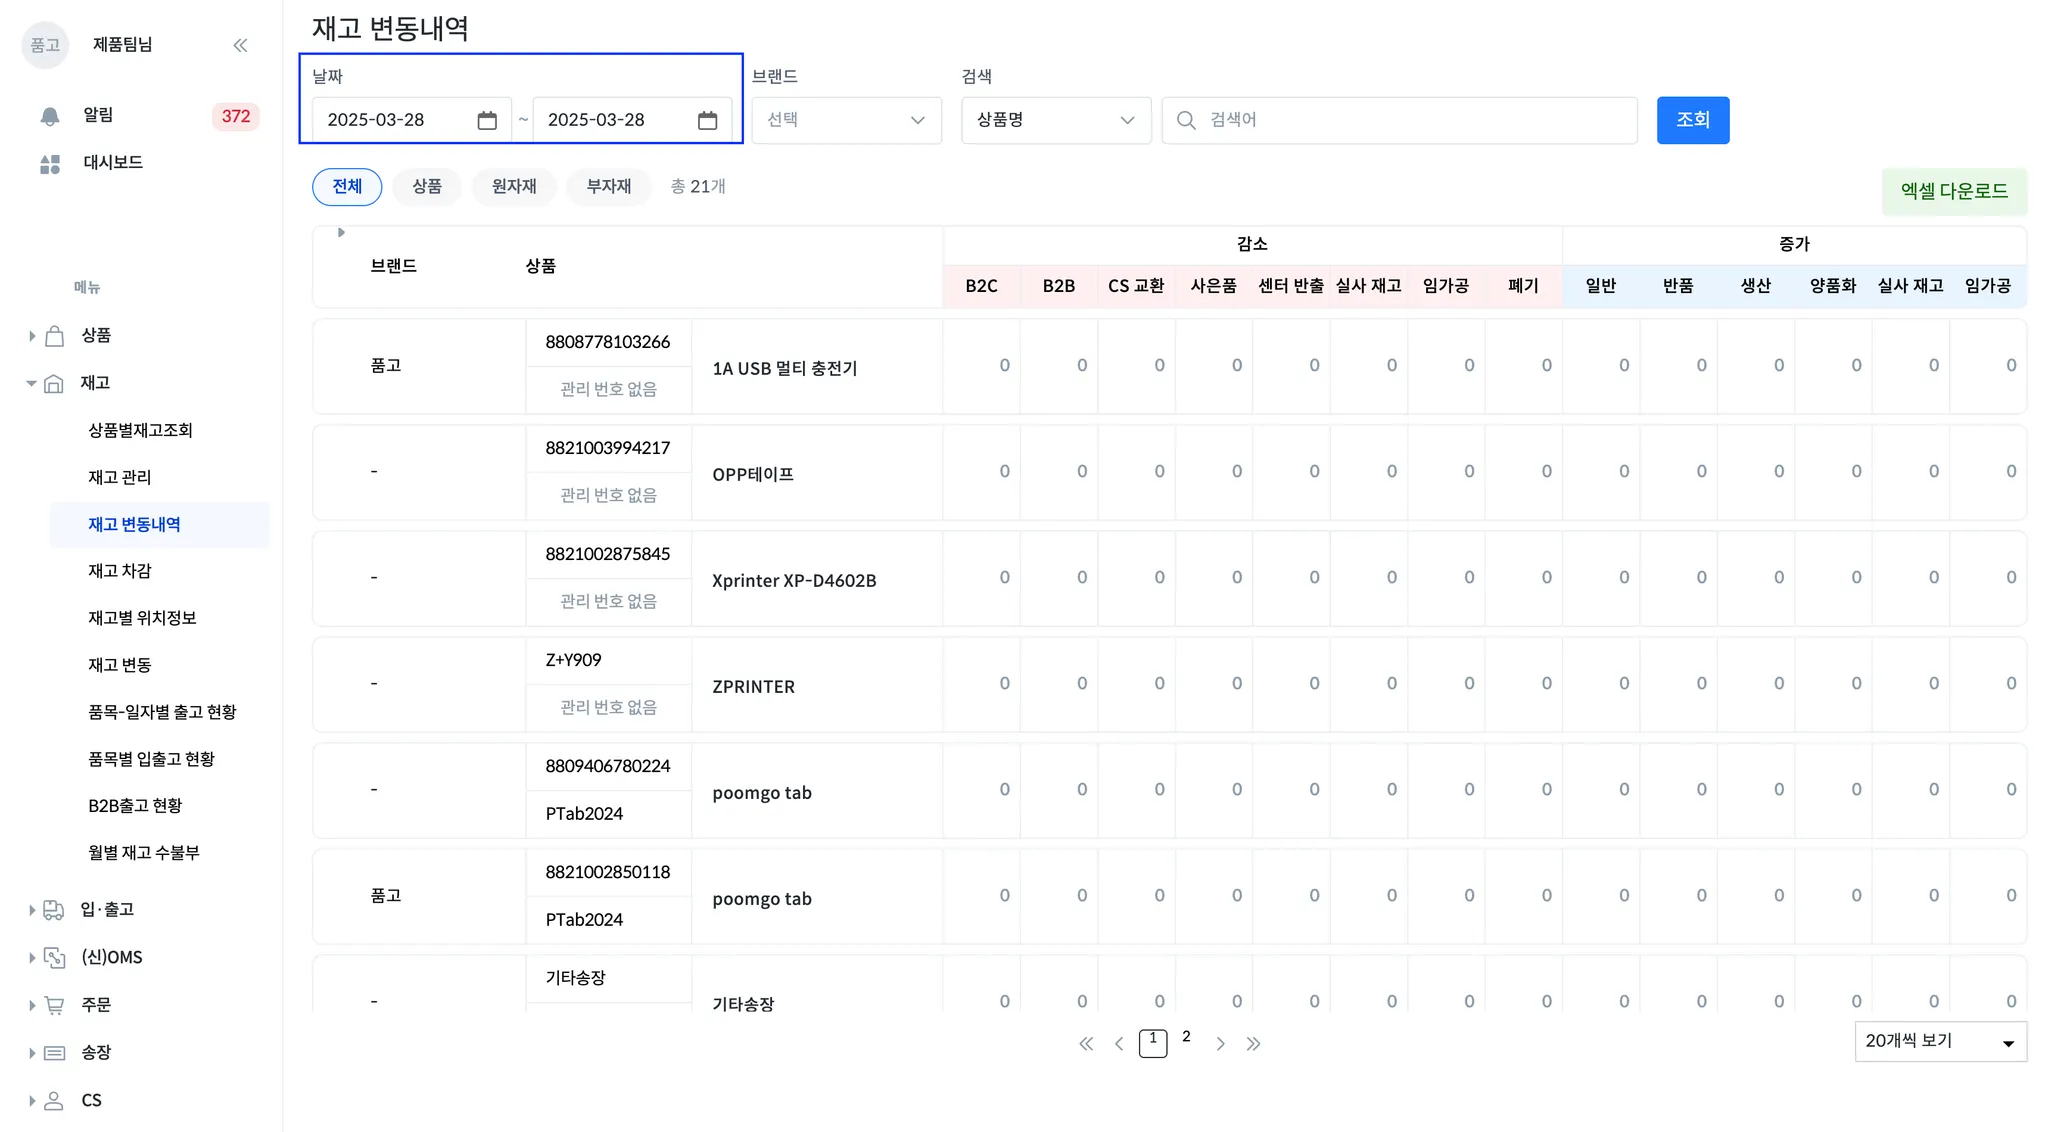Click the blue 조회 button
Image resolution: width=2048 pixels, height=1132 pixels.
(1692, 120)
